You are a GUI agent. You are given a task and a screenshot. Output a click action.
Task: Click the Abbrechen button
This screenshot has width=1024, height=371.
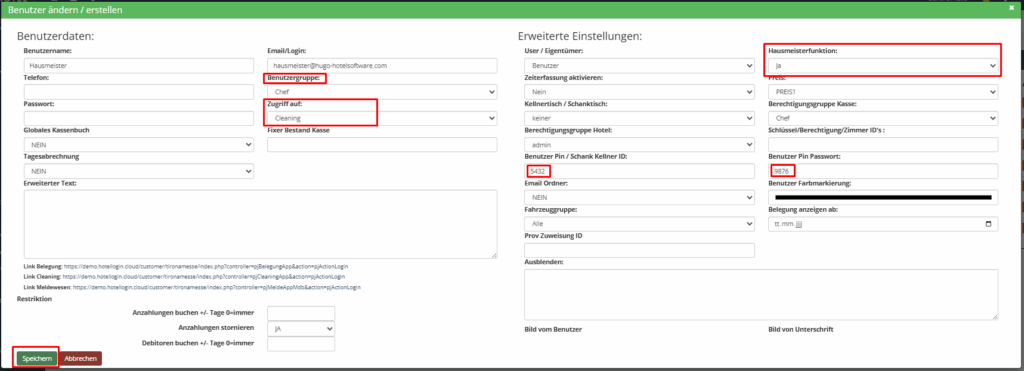click(x=80, y=359)
